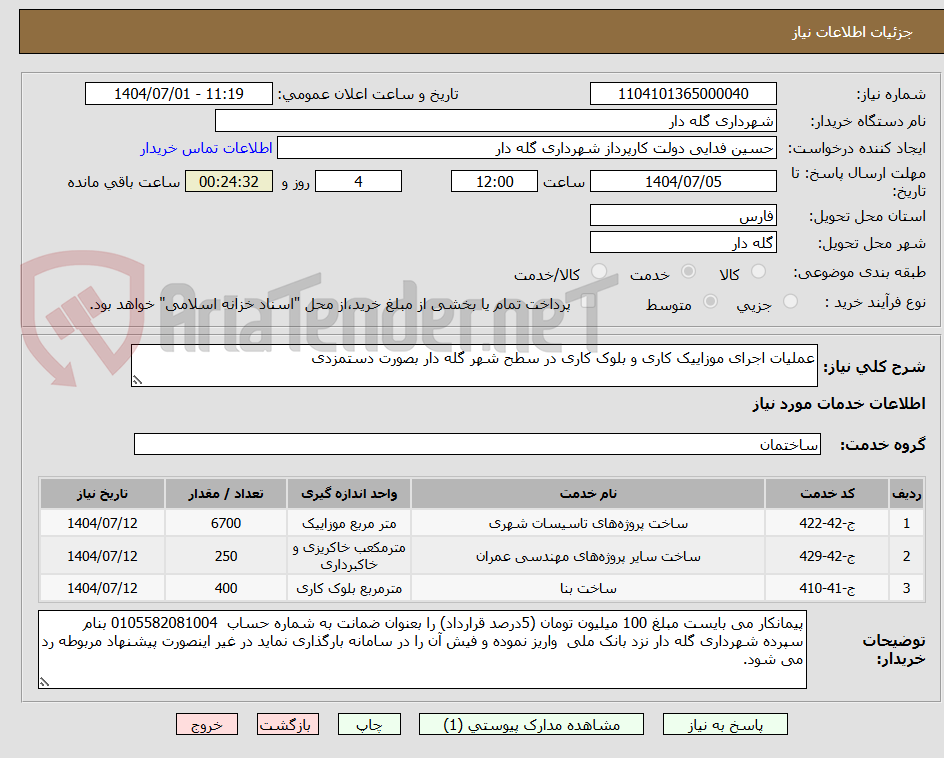Click the buyer name field شهرداری گله دار
944x758 pixels.
495,121
